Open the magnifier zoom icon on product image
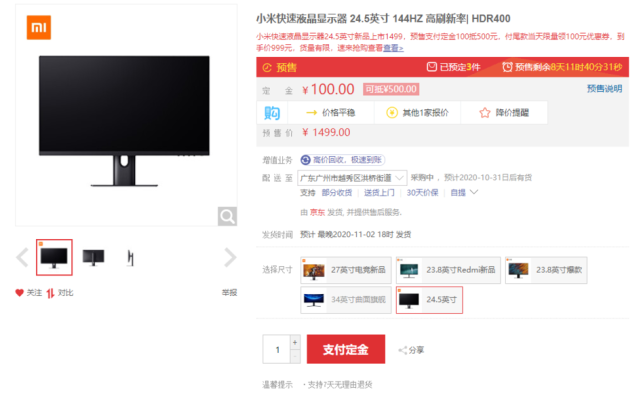The width and height of the screenshot is (641, 406). click(227, 216)
